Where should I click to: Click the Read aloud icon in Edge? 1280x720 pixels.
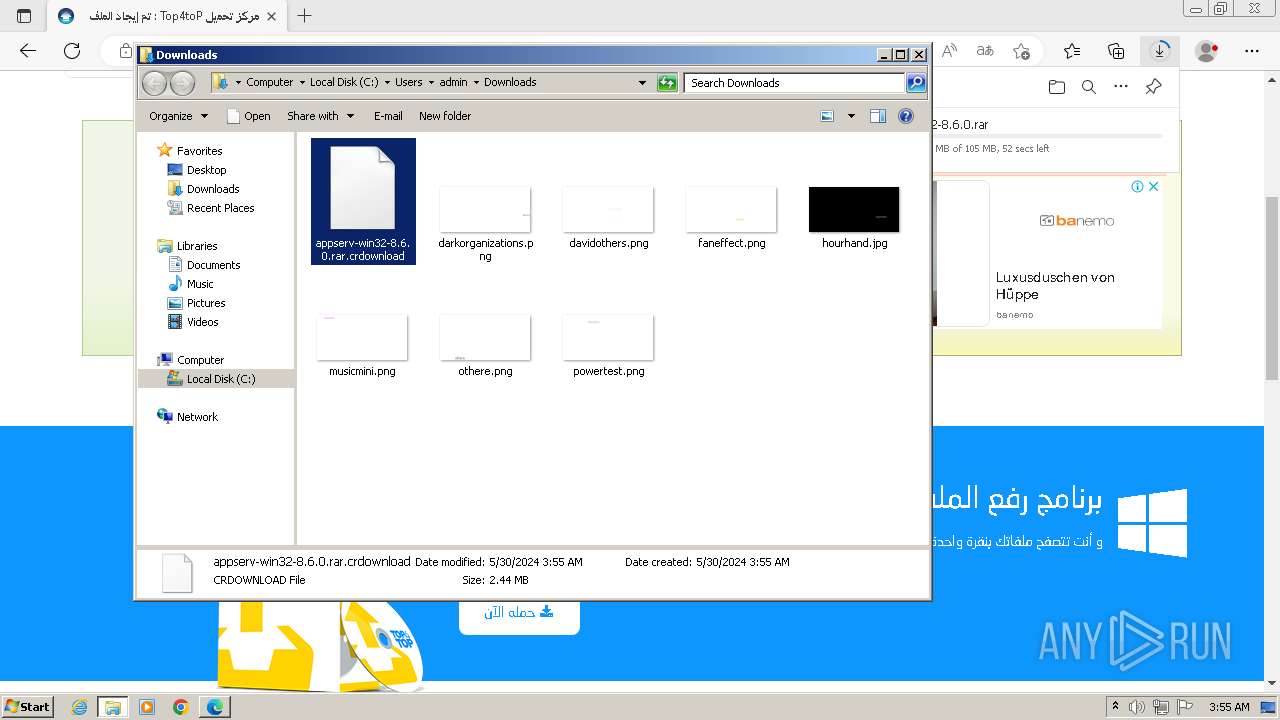click(950, 50)
